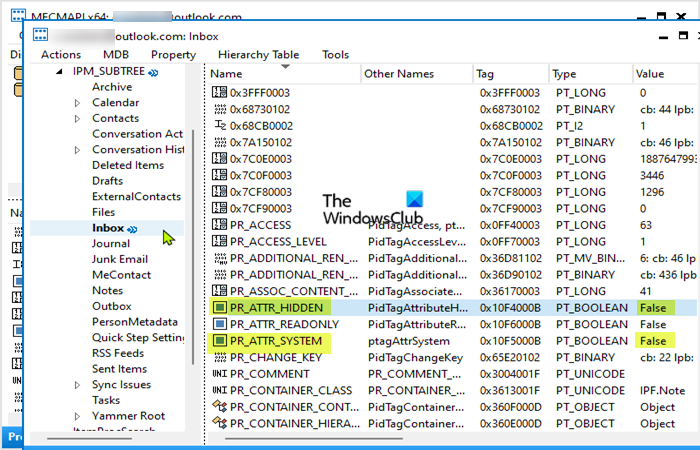Collapse the IPM_SUBTREE node
This screenshot has width=700, height=450.
[x=59, y=71]
